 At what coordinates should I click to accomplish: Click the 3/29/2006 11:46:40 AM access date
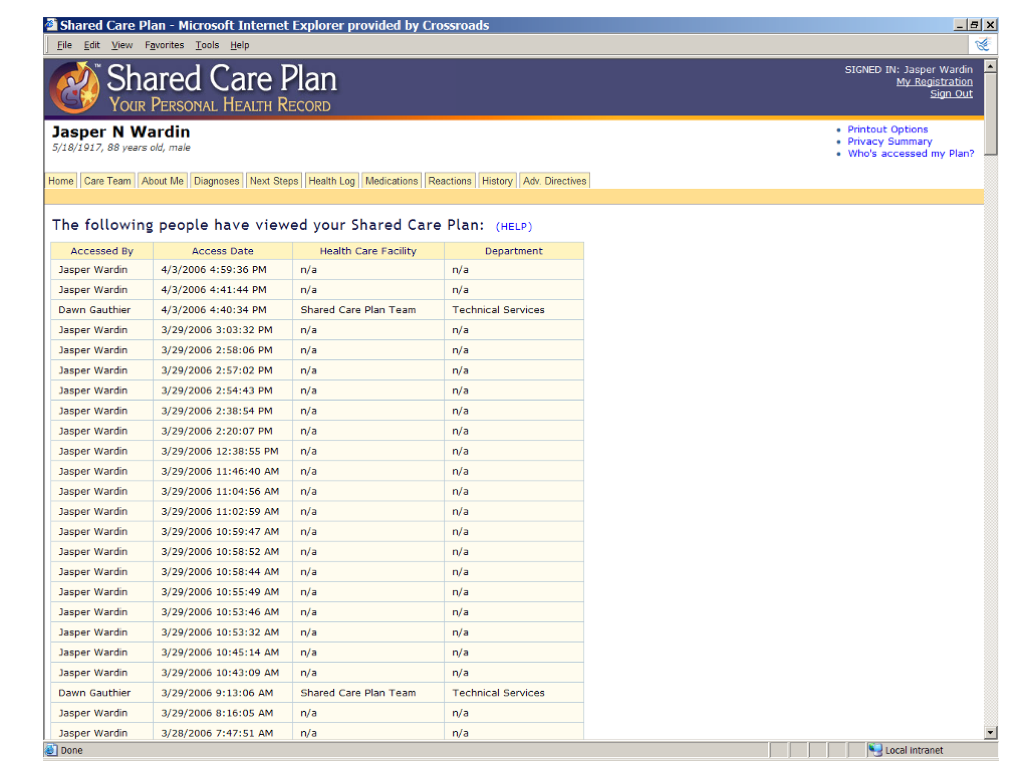[x=220, y=472]
